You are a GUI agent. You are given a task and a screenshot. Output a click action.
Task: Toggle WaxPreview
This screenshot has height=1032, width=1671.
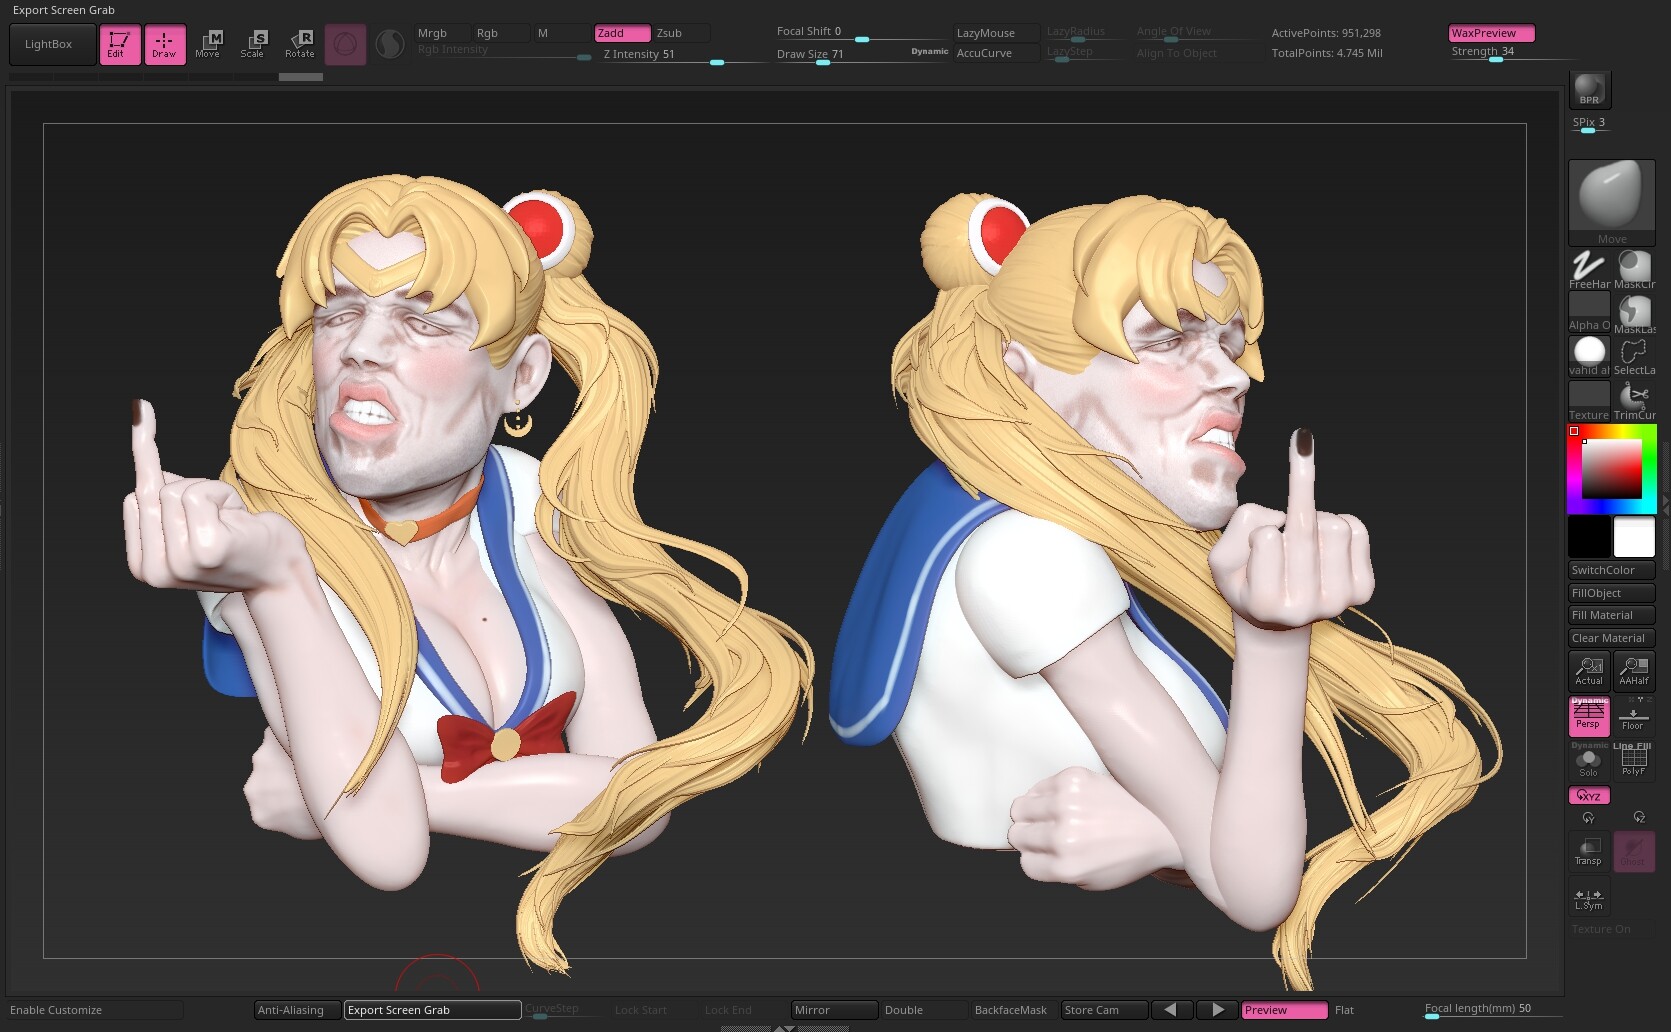pos(1491,33)
